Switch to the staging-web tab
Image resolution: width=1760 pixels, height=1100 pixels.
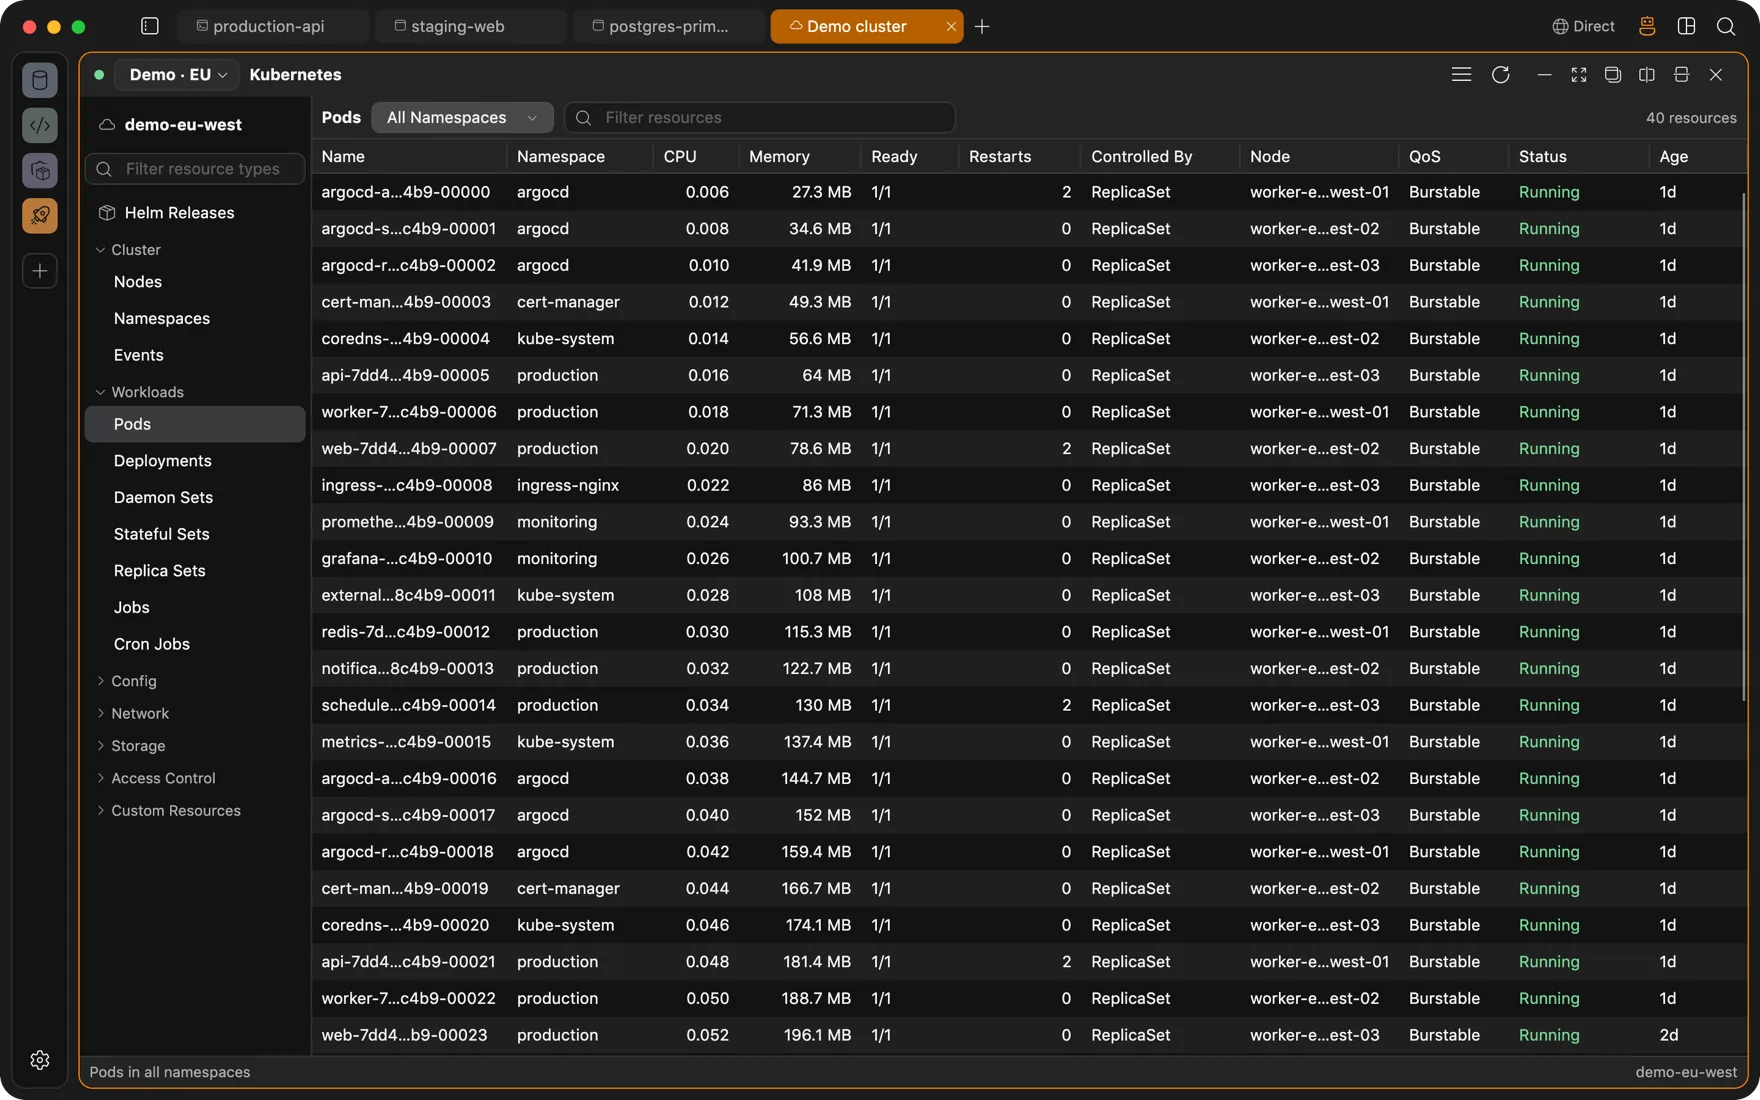470,26
